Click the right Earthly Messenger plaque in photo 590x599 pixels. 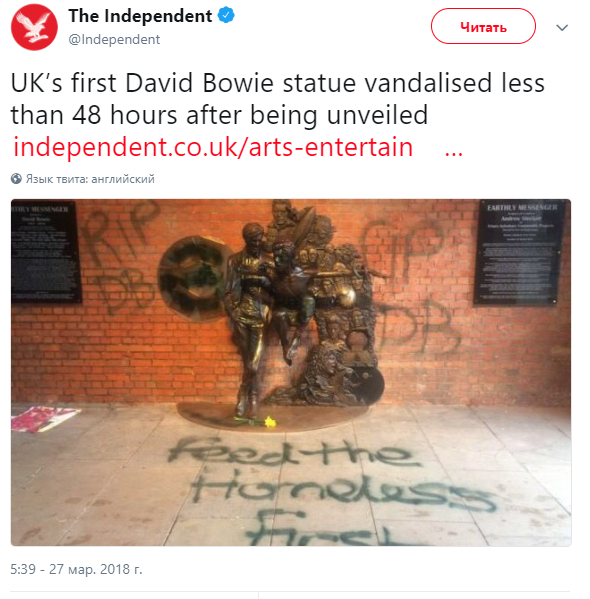520,252
